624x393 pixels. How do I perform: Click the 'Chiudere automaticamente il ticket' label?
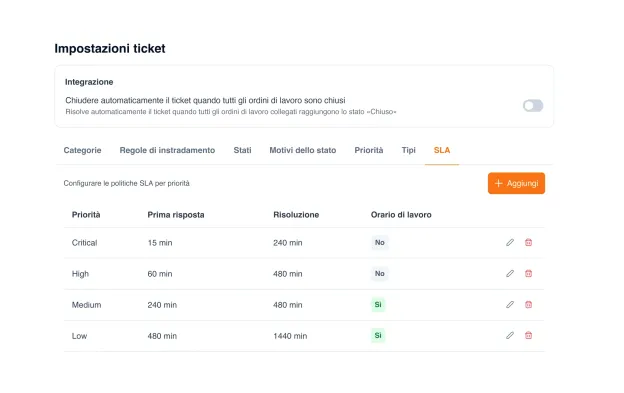point(205,100)
